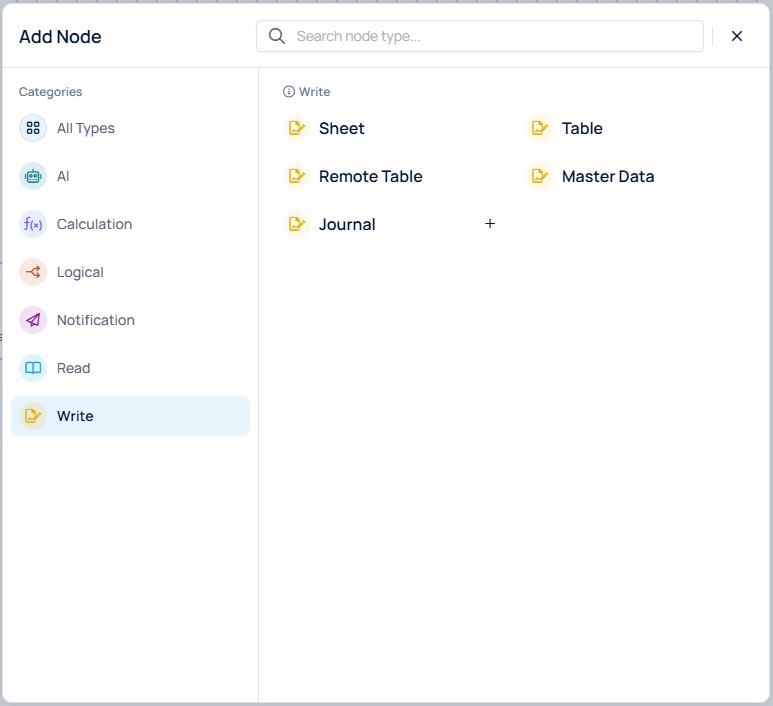773x706 pixels.
Task: Pick the Remote Table node
Action: 370,176
